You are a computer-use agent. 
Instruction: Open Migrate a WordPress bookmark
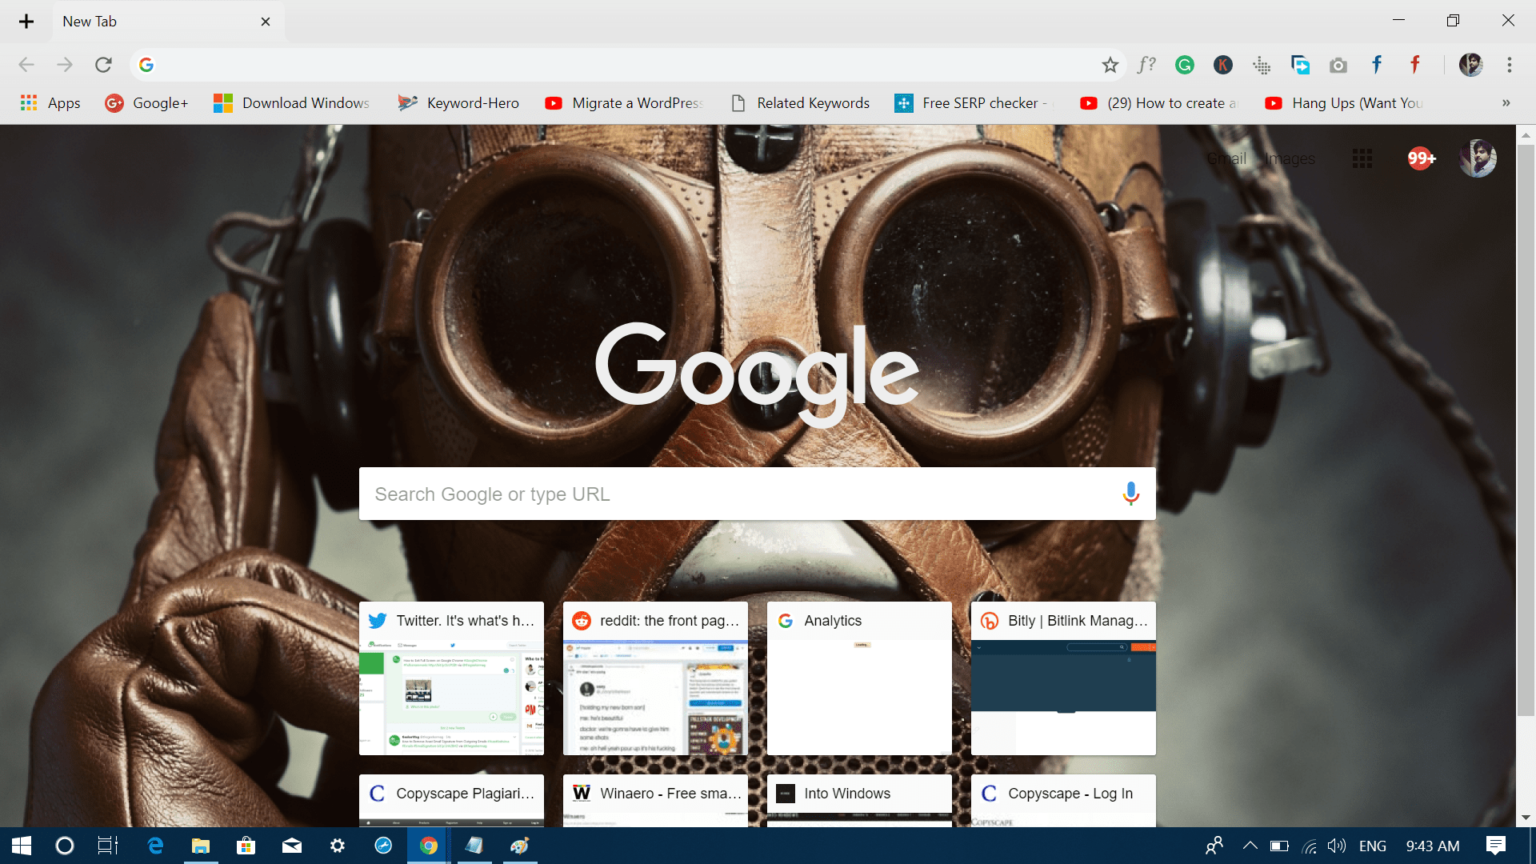click(x=625, y=103)
